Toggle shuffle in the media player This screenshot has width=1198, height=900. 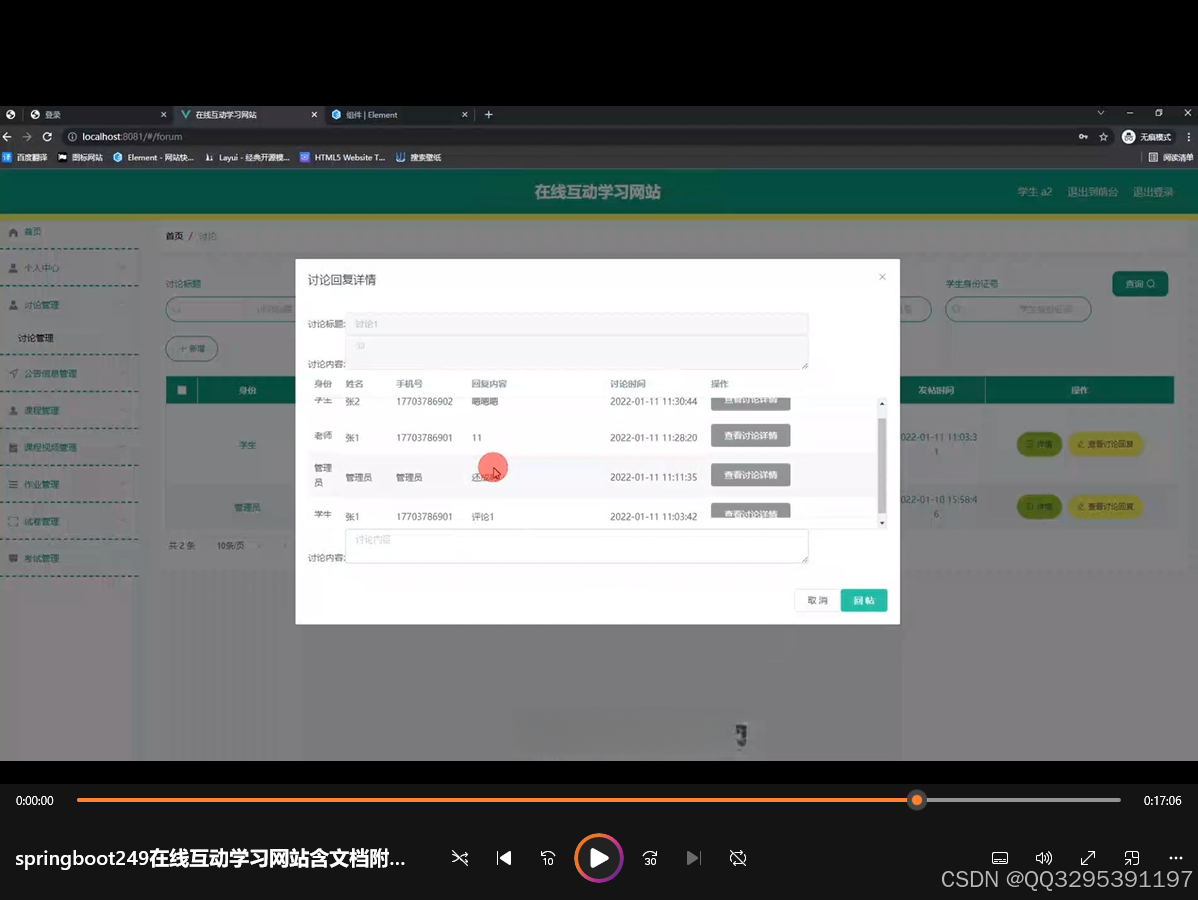(x=459, y=858)
